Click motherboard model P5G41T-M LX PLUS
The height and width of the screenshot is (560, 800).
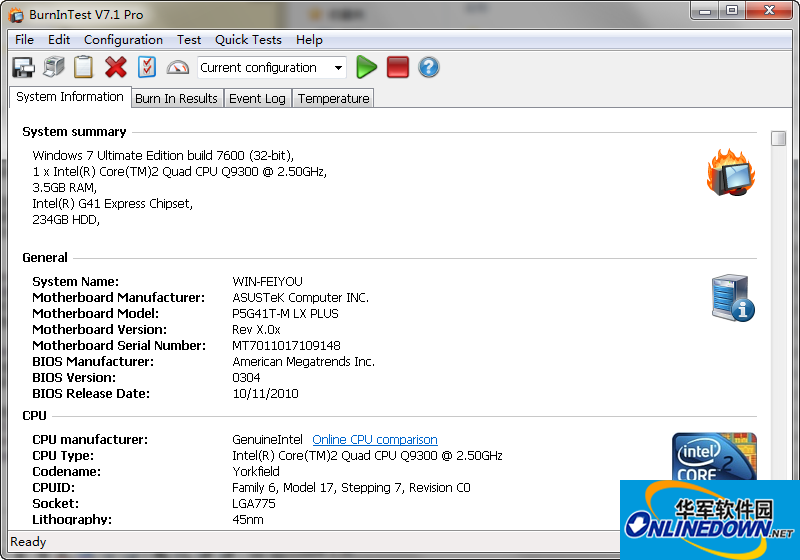pos(285,314)
